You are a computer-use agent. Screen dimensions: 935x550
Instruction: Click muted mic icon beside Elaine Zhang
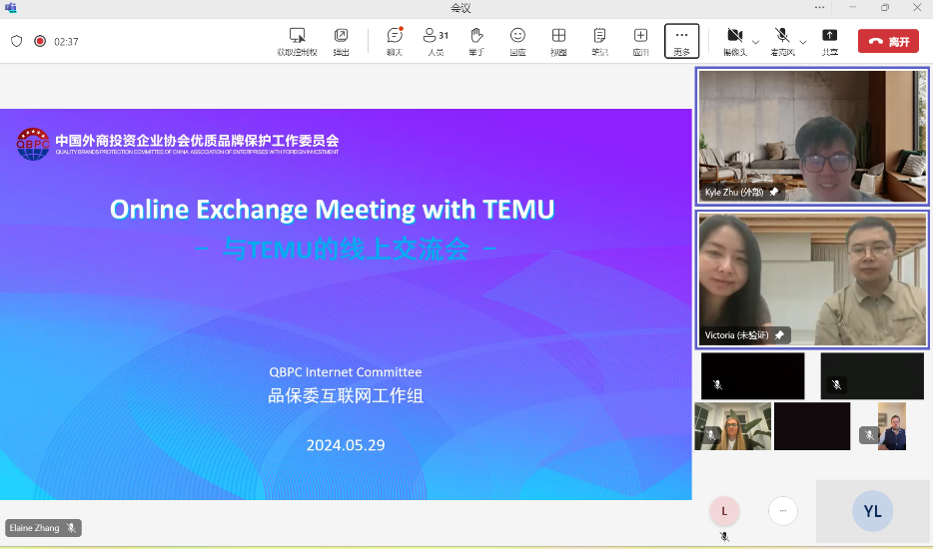71,528
